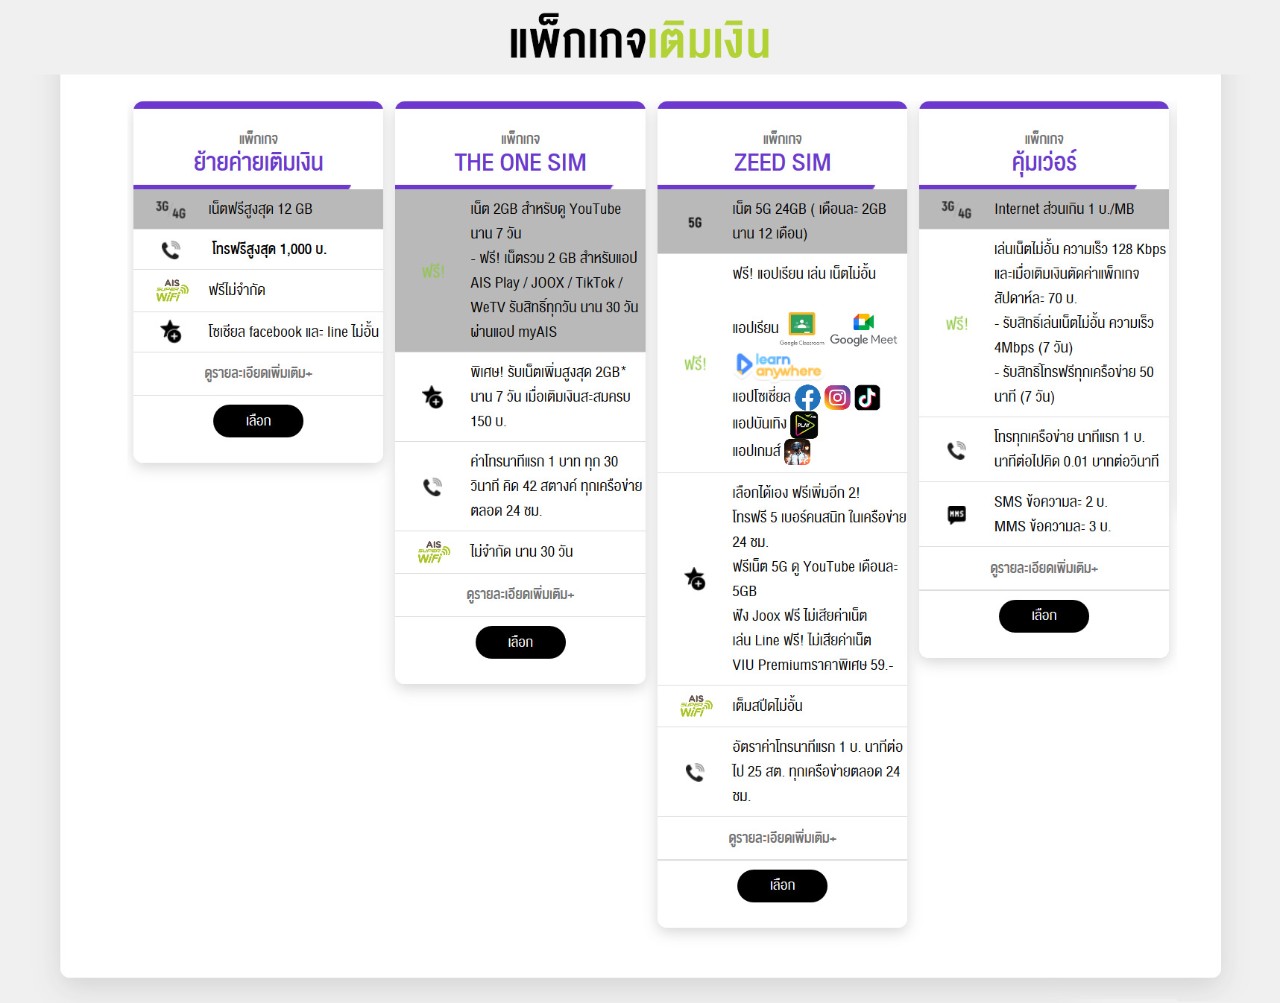Click AIS WiFi icon beside ฟรีไม่จำกัด
Image resolution: width=1280 pixels, height=1003 pixels.
pos(172,290)
